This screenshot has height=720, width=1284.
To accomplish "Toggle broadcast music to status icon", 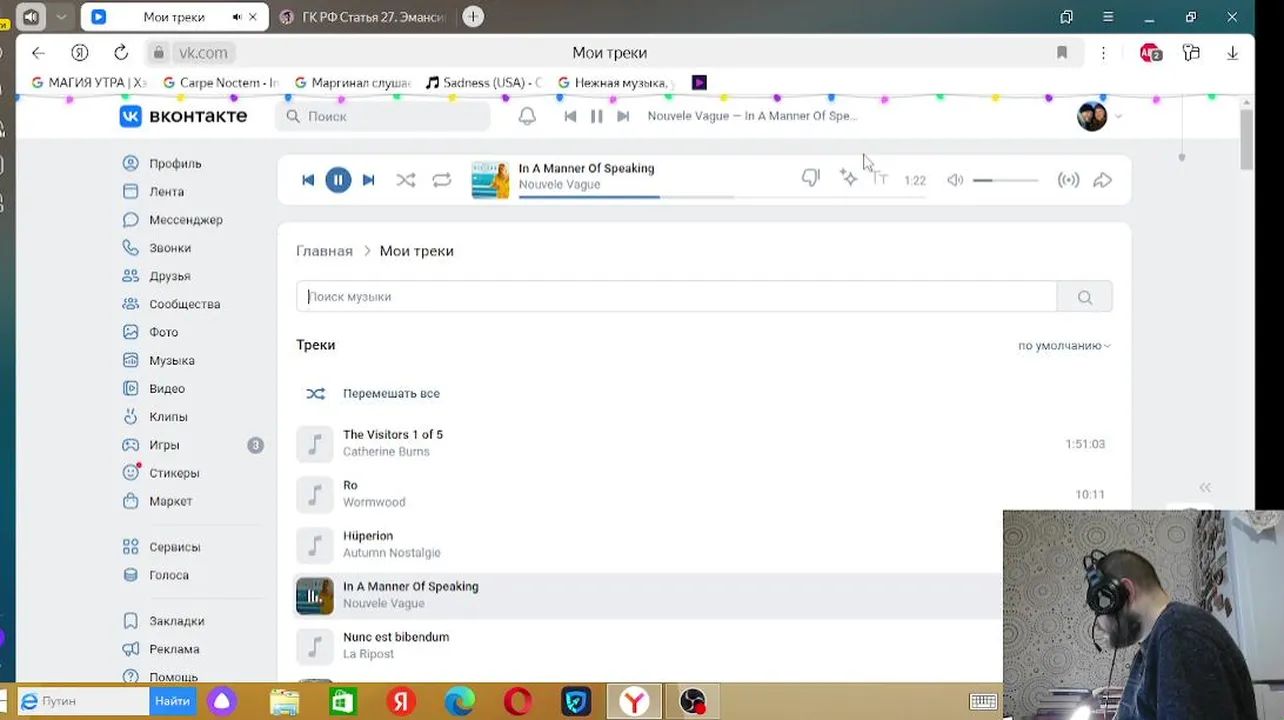I will tap(1068, 180).
